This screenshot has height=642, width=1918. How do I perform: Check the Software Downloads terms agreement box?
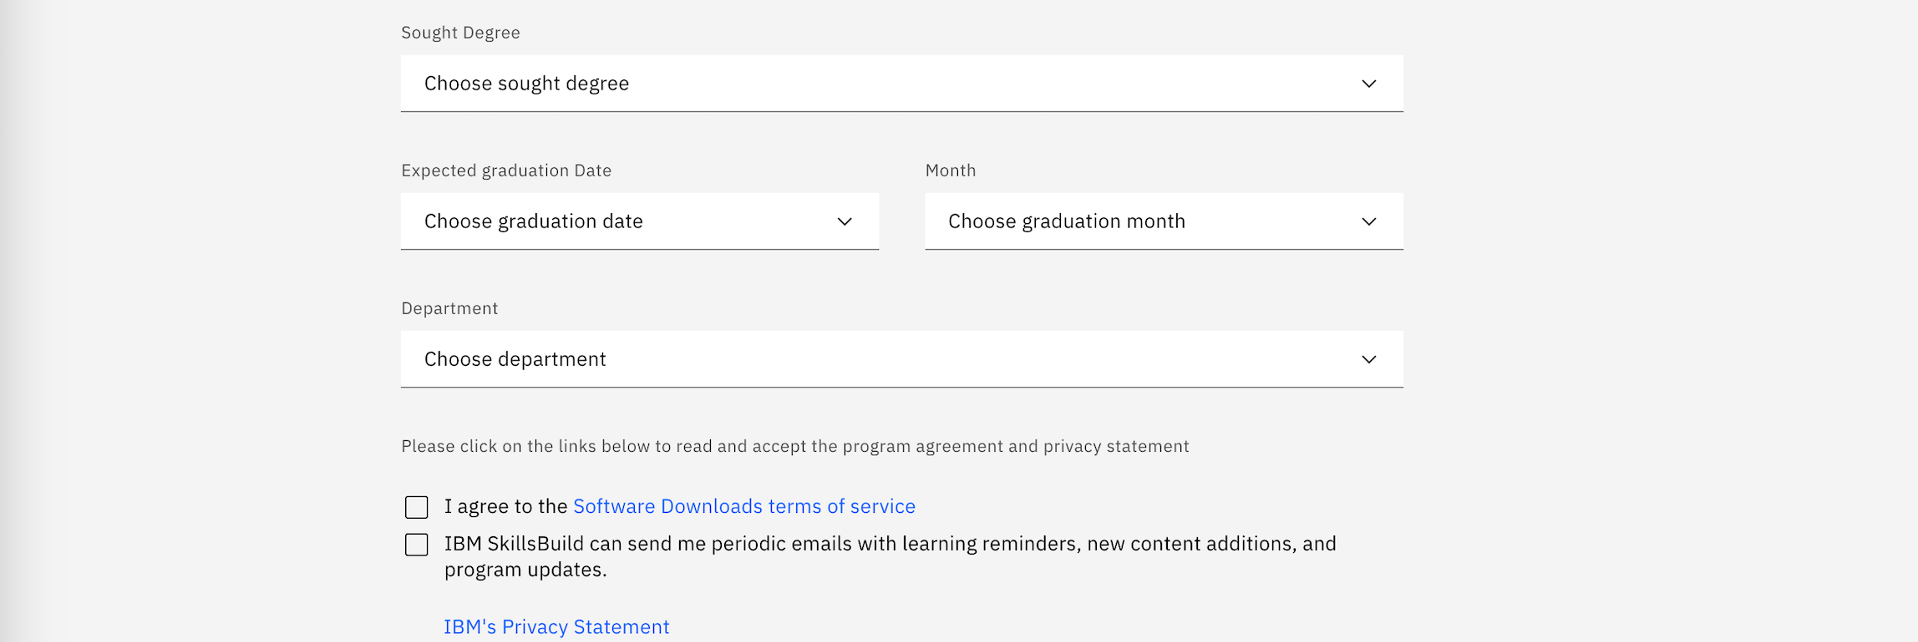pos(417,507)
